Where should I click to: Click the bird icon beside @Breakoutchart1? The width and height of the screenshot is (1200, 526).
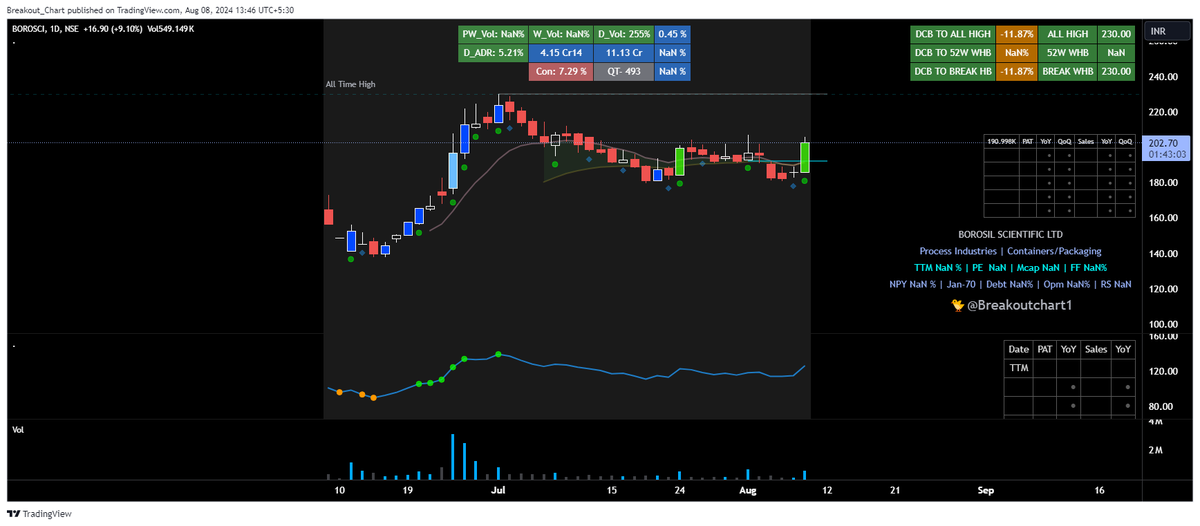957,304
